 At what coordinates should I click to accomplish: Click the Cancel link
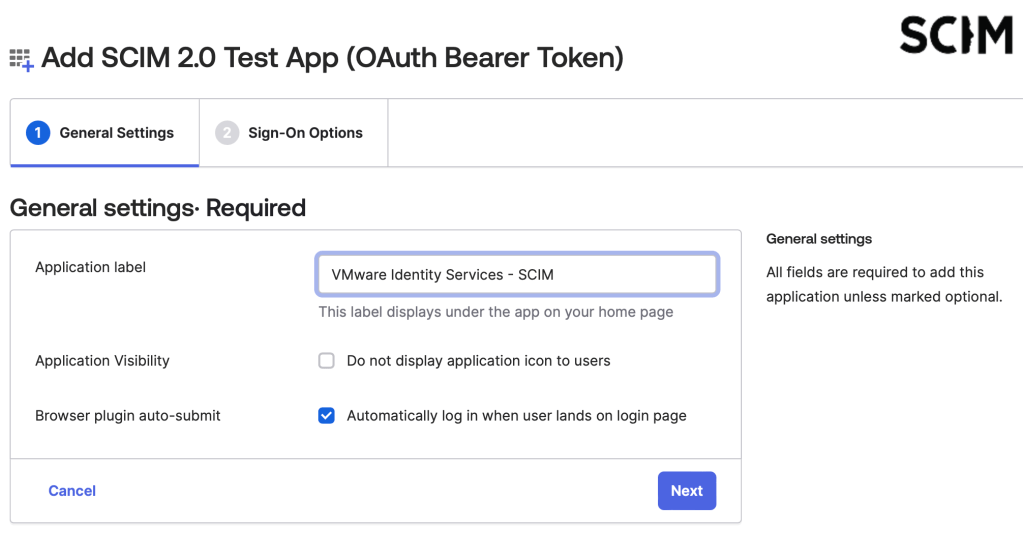pos(72,491)
